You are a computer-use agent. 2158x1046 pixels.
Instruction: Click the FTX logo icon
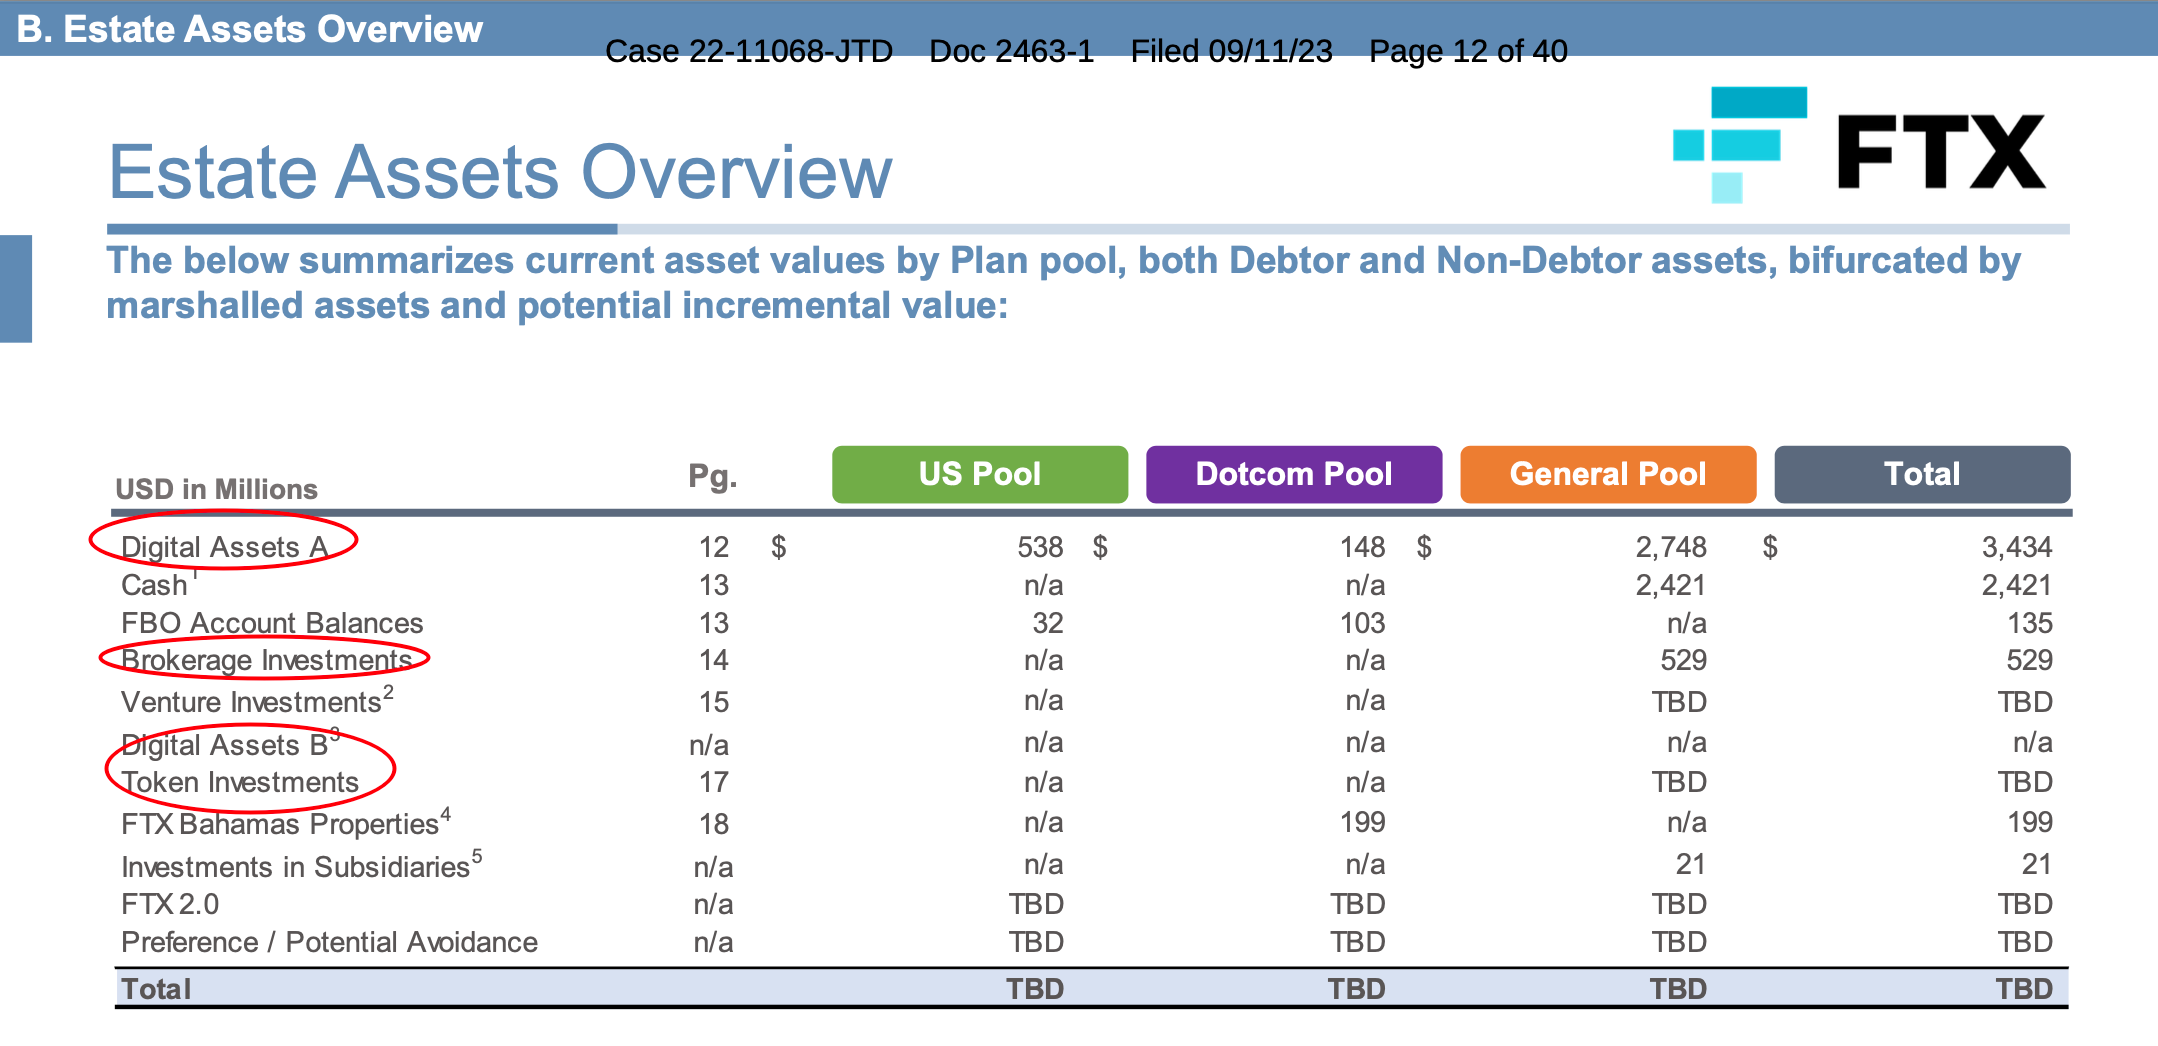tap(1740, 145)
